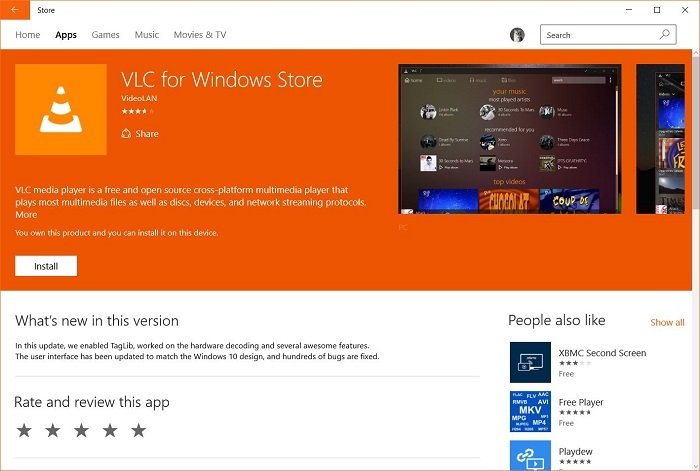Click the 'VLC for Windows Store' title
This screenshot has width=700, height=471.
point(222,80)
